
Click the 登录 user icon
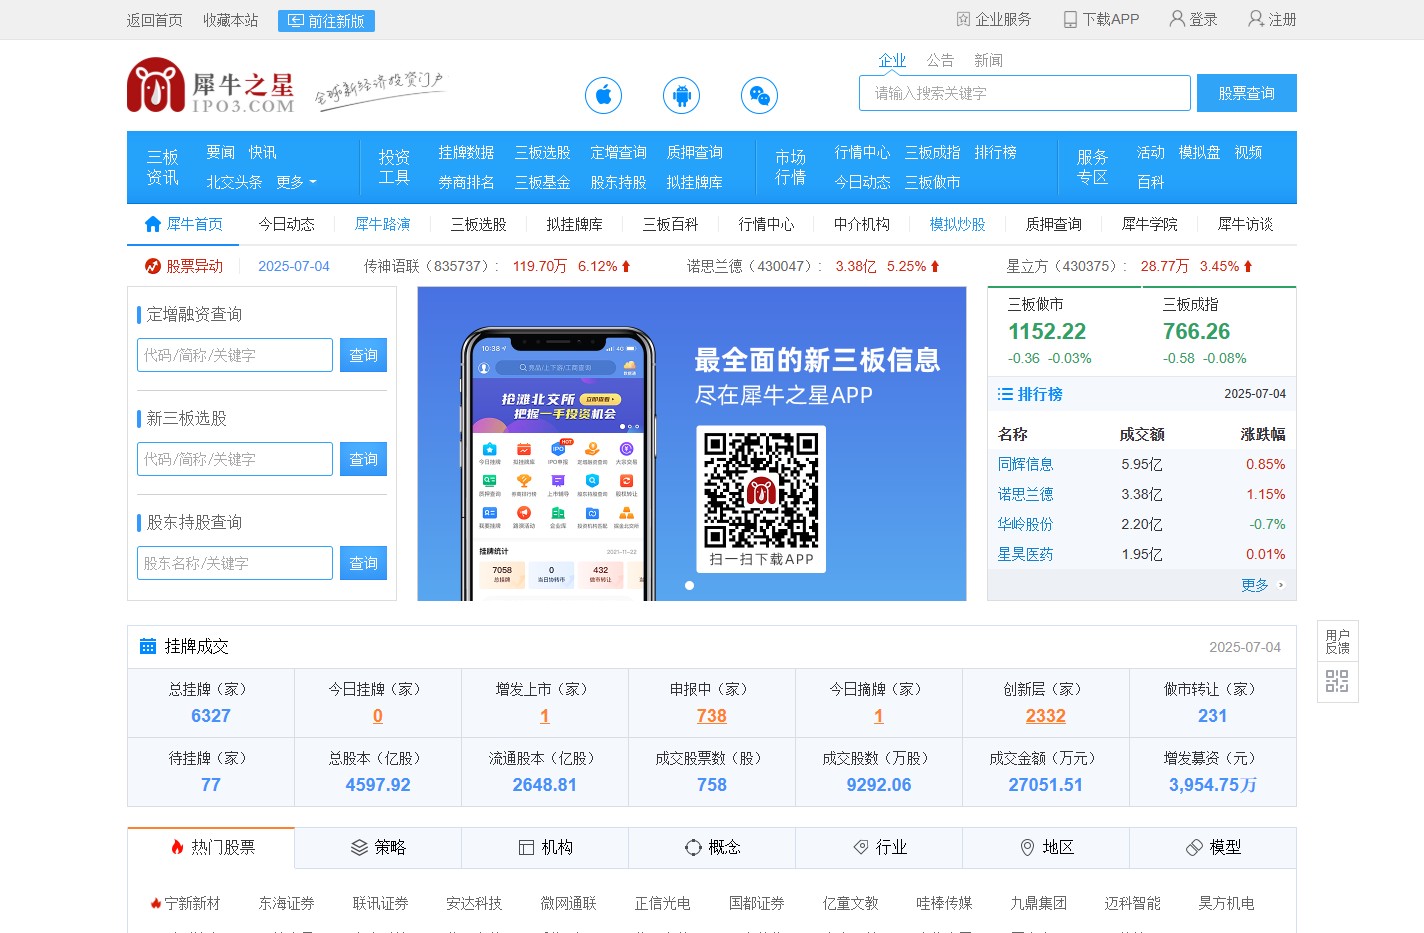point(1177,19)
